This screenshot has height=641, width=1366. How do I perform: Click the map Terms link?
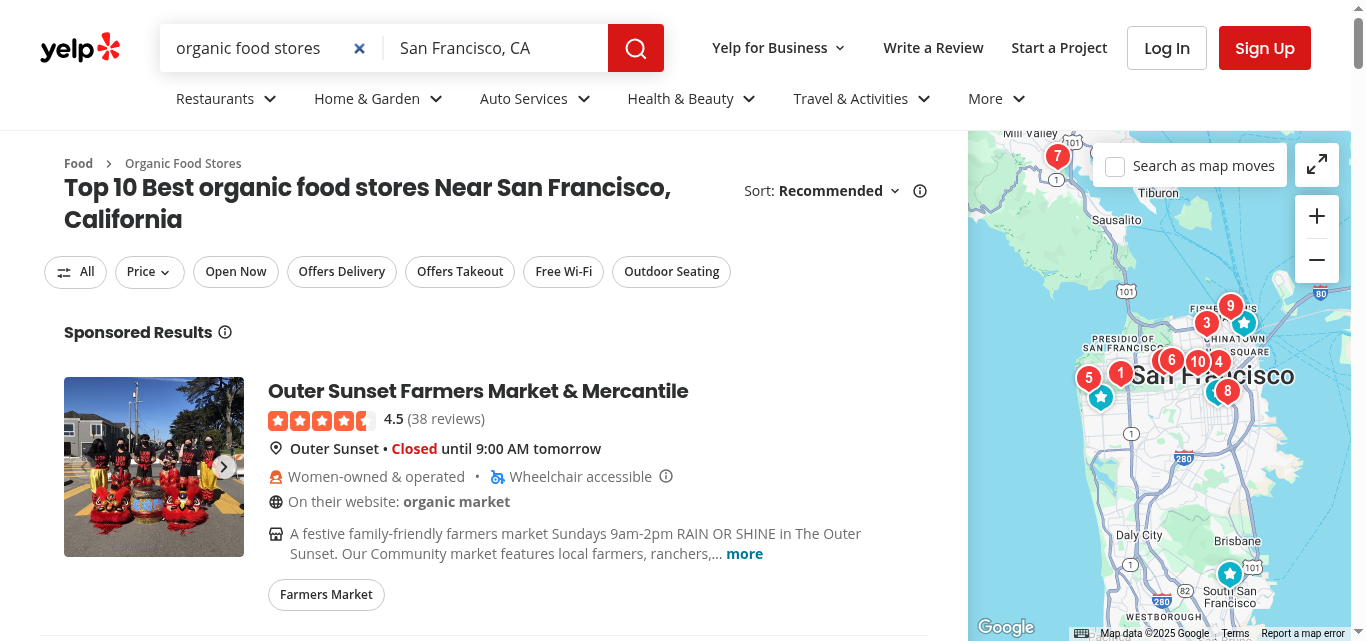[x=1235, y=633]
